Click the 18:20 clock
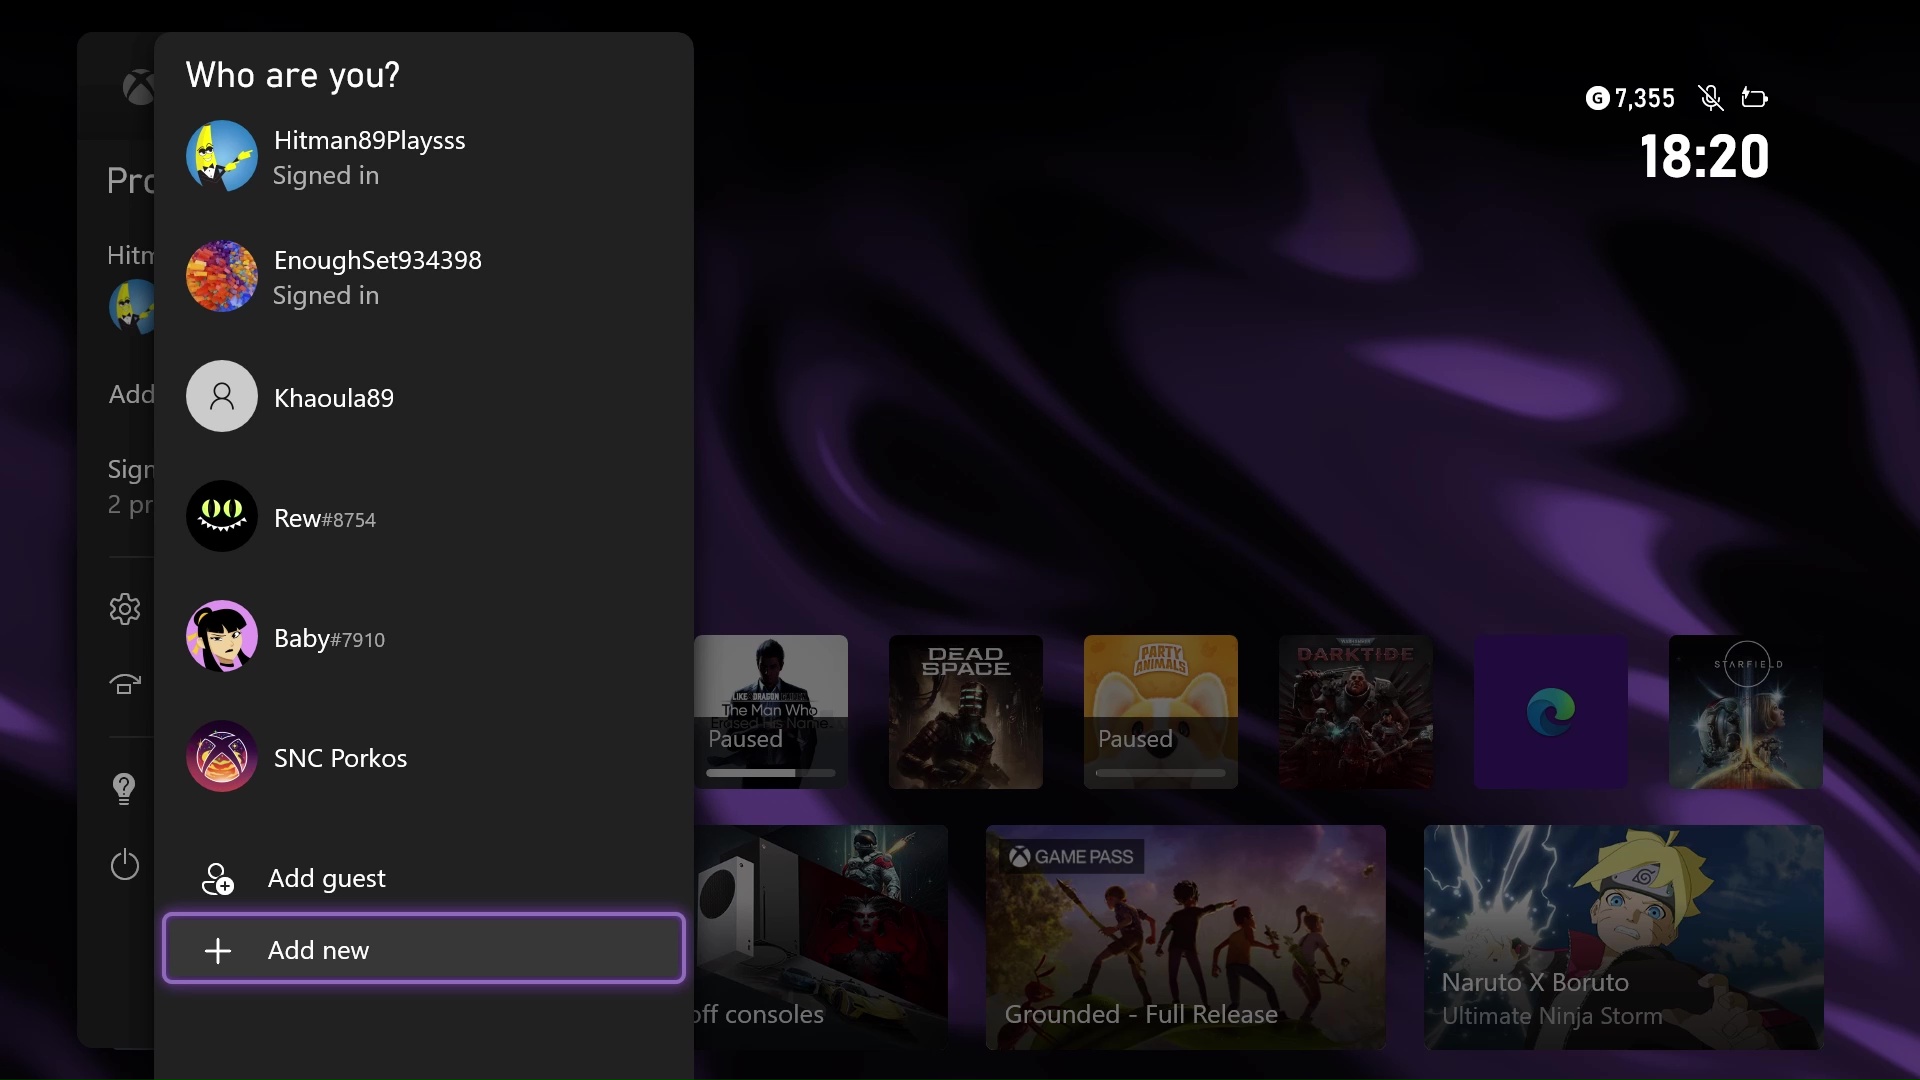1920x1080 pixels. pyautogui.click(x=1705, y=157)
